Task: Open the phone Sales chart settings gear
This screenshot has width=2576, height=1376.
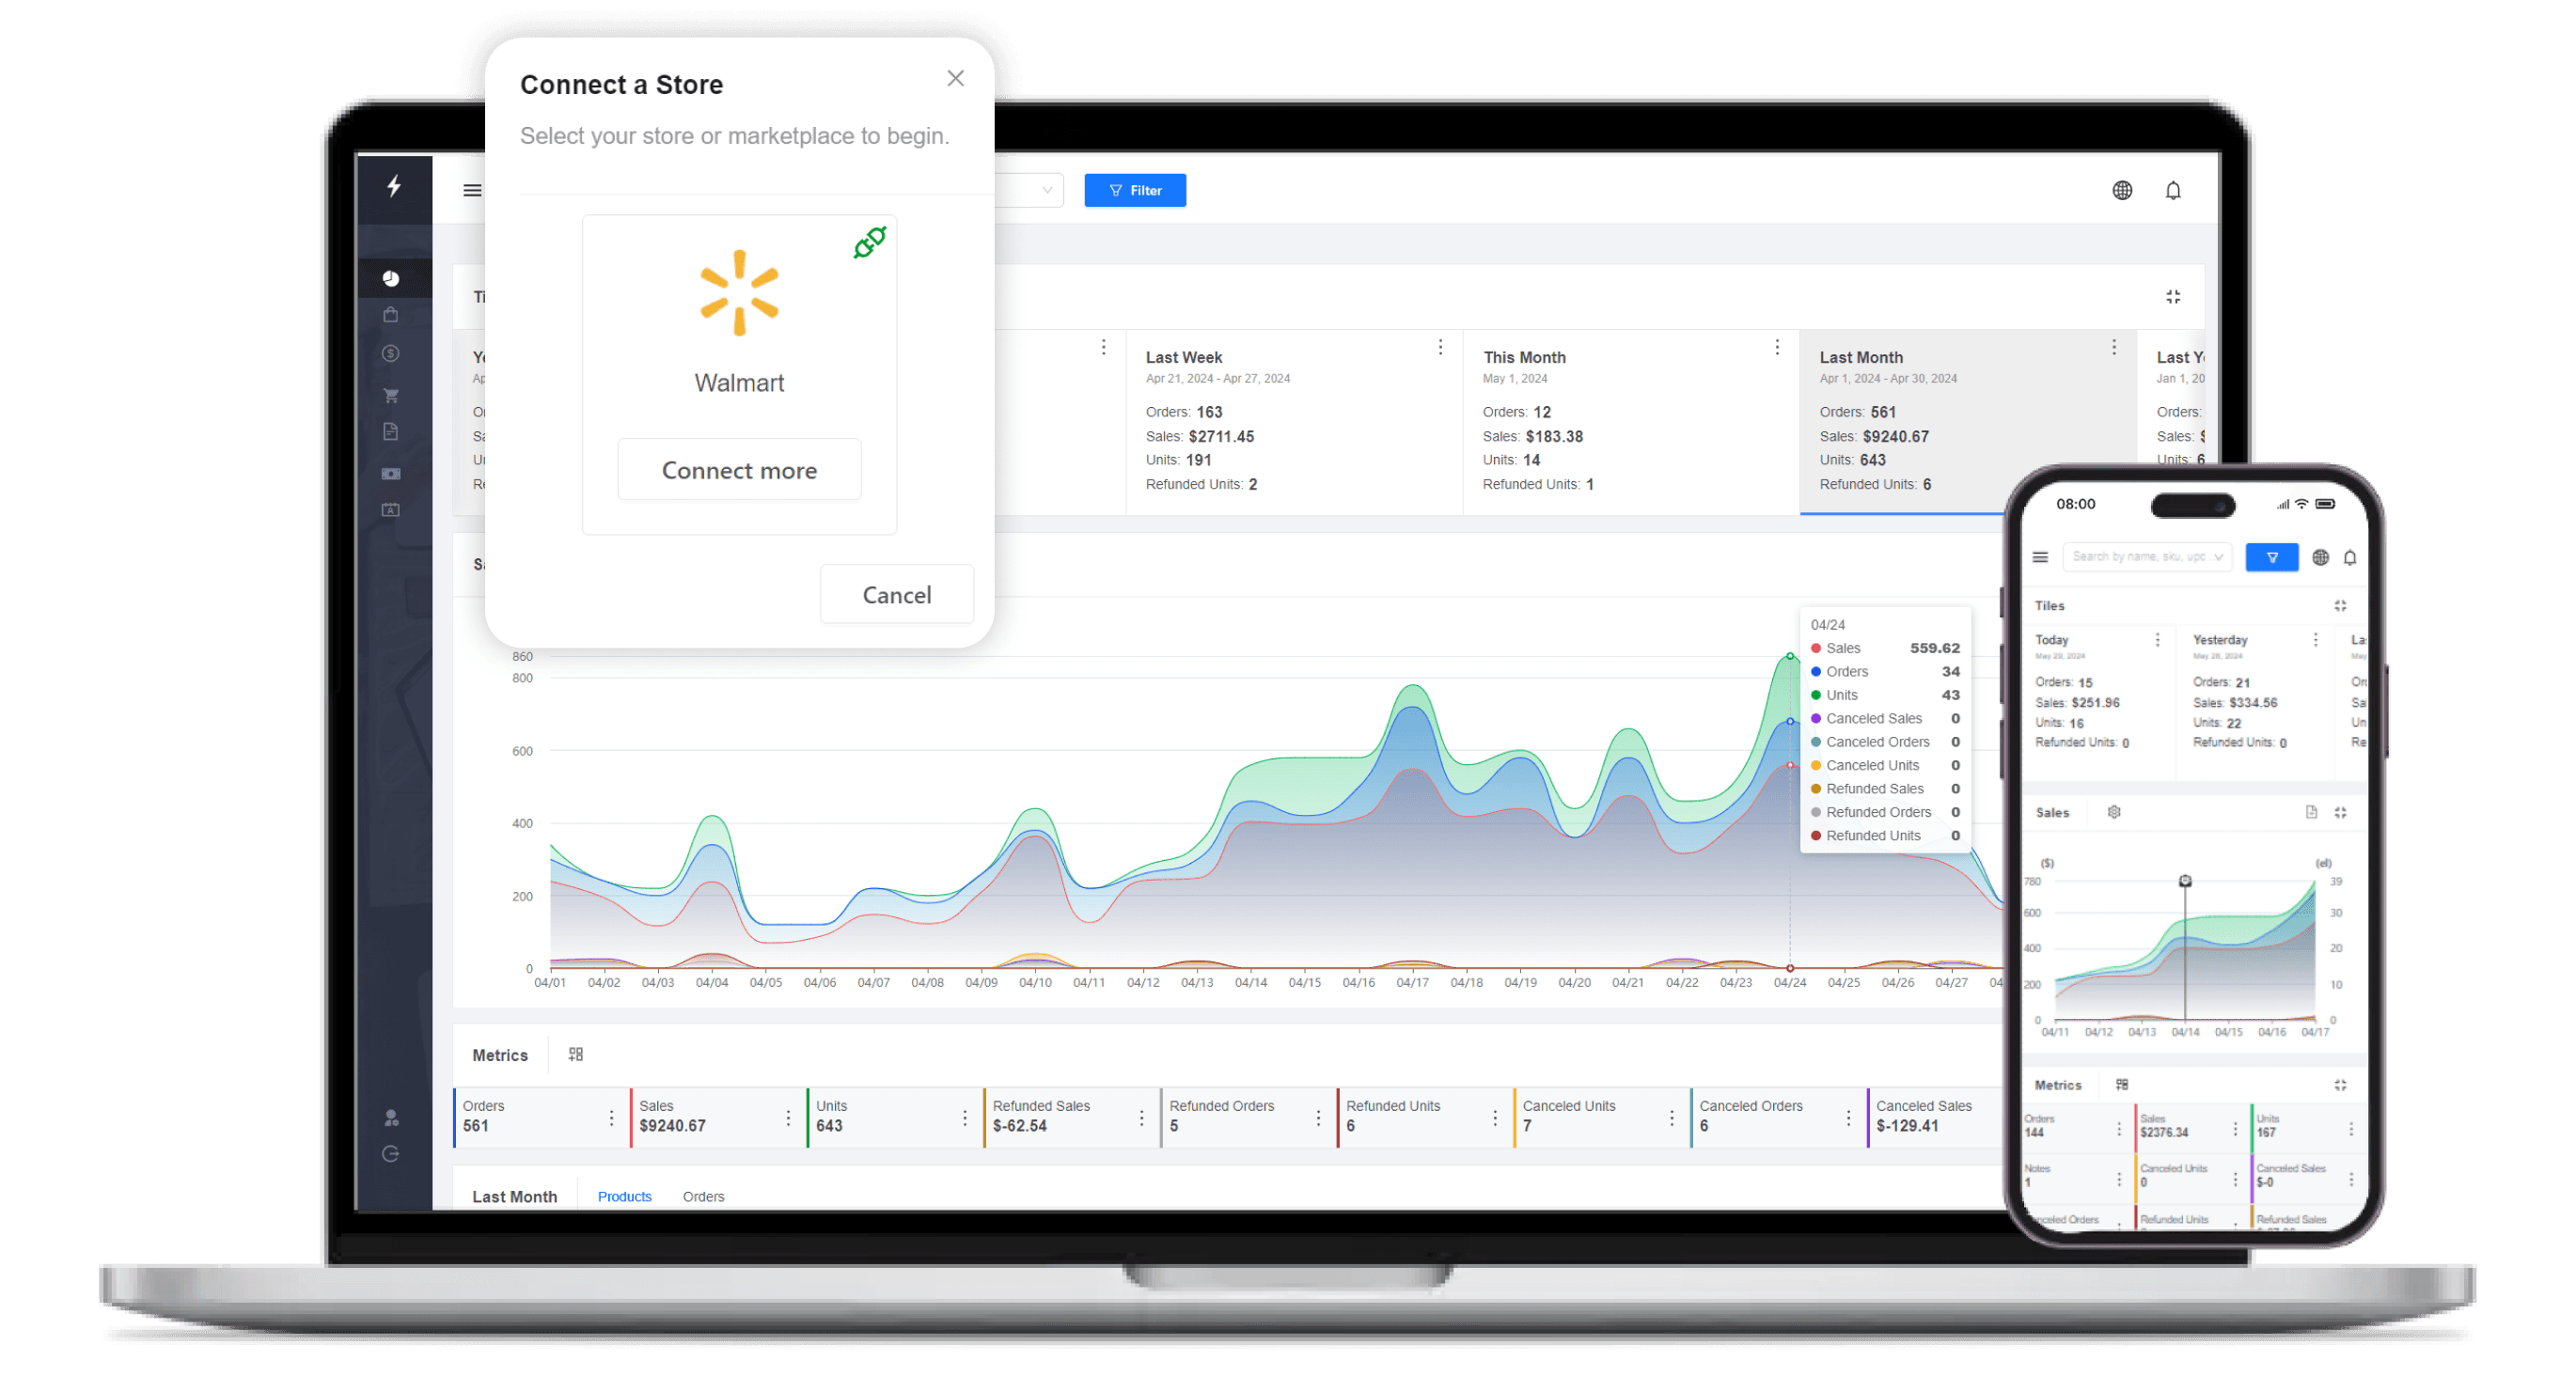Action: coord(2114,812)
